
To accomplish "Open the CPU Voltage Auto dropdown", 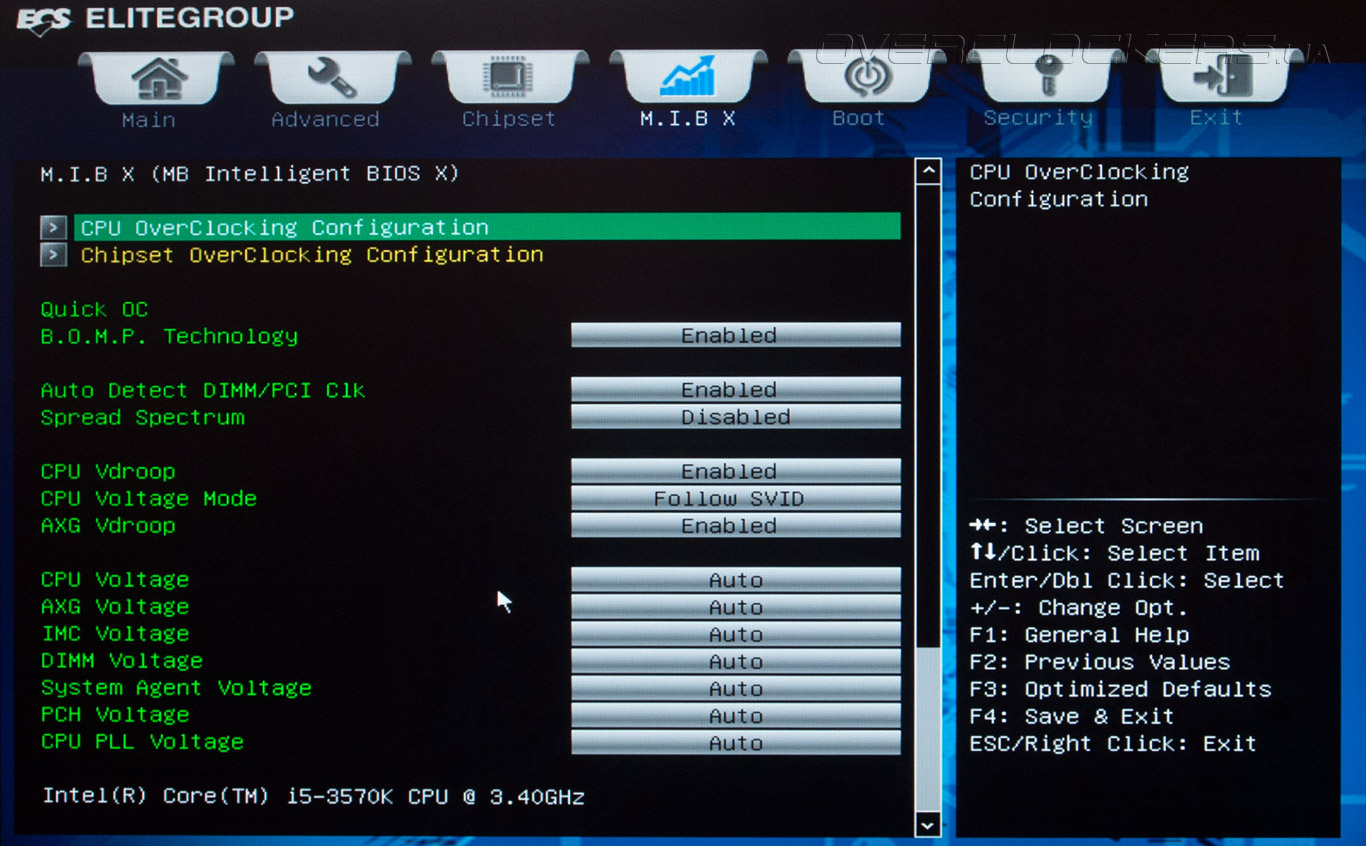I will click(x=735, y=580).
